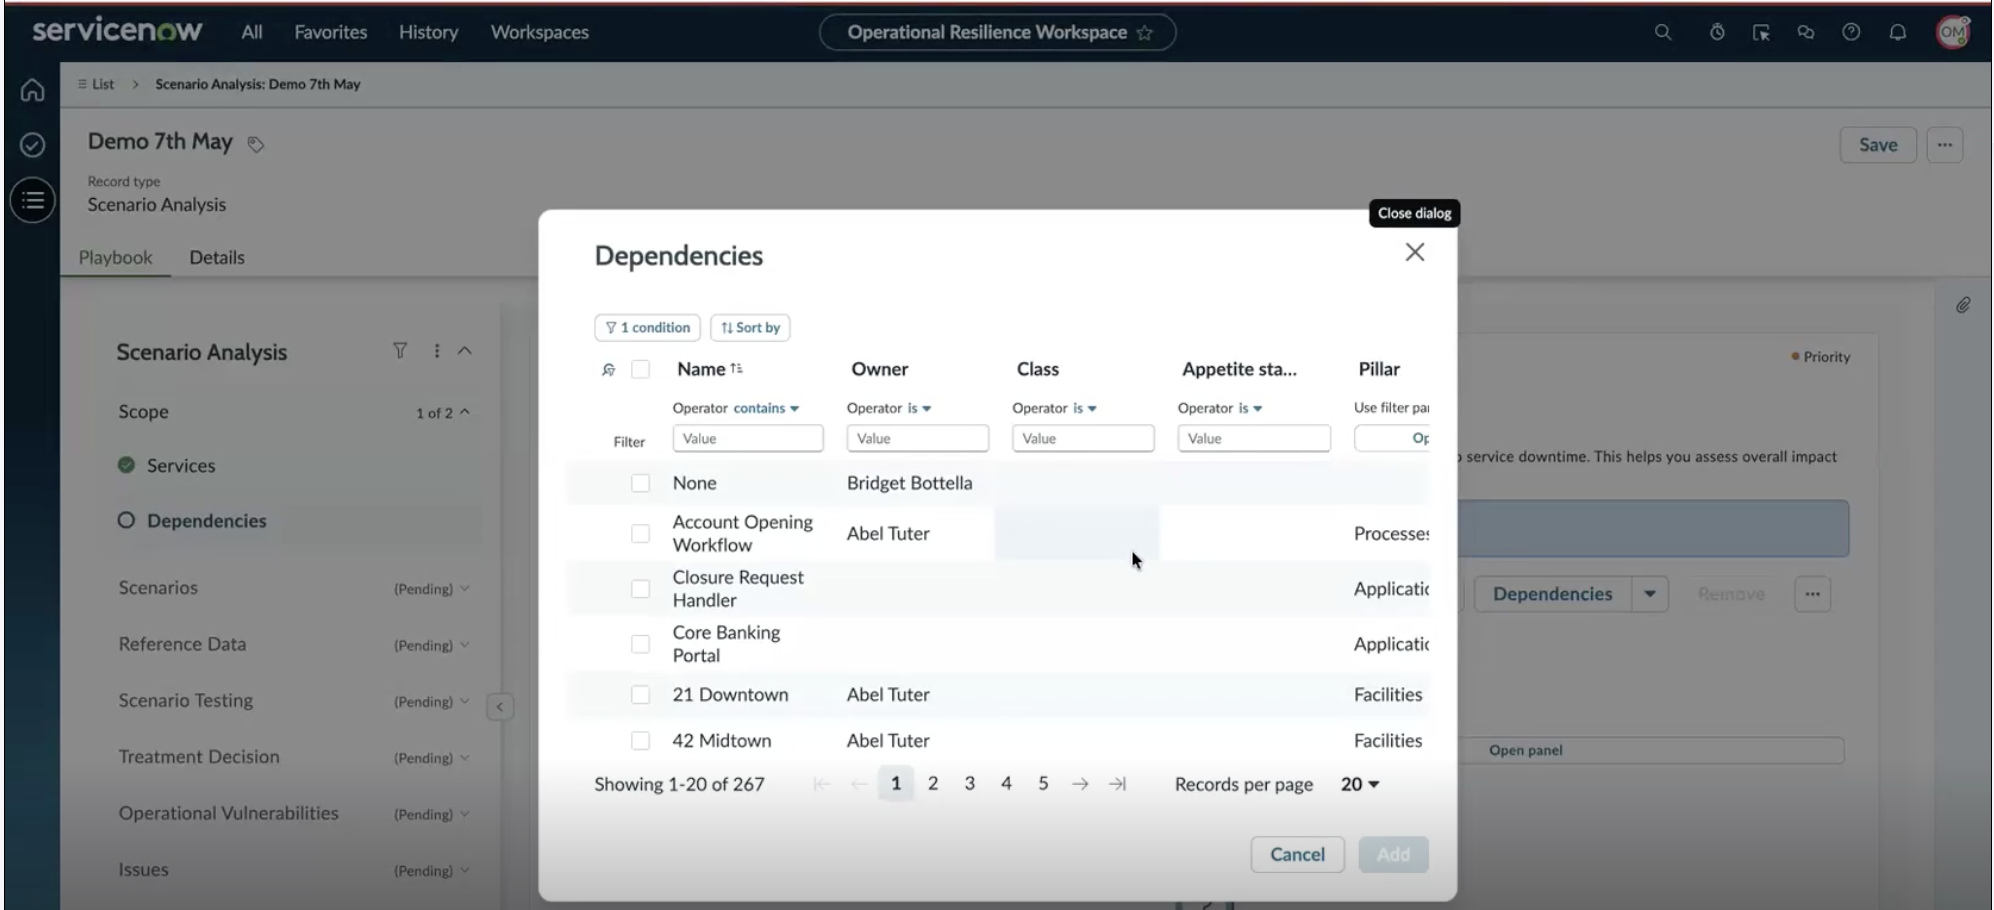Click the Name filter Value field
This screenshot has height=910, width=1994.
tap(748, 438)
